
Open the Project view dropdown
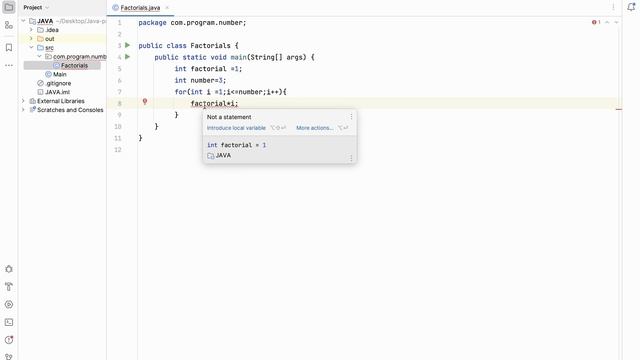(x=36, y=7)
